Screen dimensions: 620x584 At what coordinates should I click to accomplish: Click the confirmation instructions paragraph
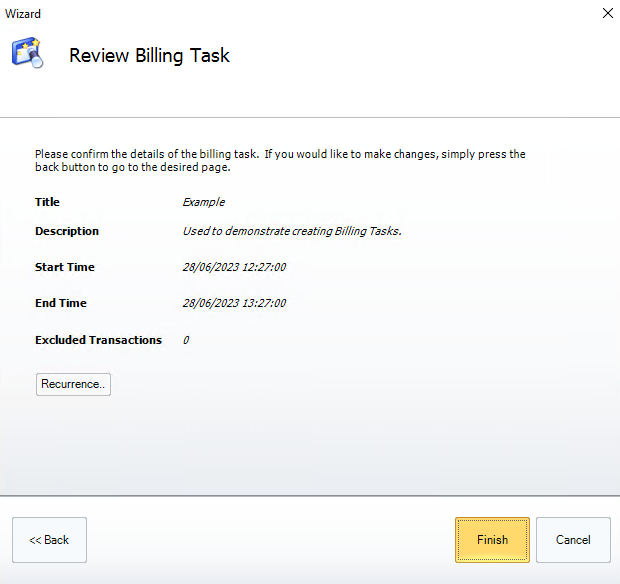[x=280, y=161]
